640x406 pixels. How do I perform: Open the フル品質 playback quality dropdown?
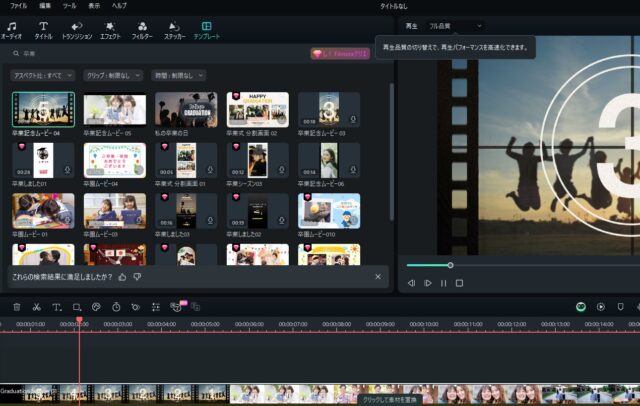tap(454, 25)
